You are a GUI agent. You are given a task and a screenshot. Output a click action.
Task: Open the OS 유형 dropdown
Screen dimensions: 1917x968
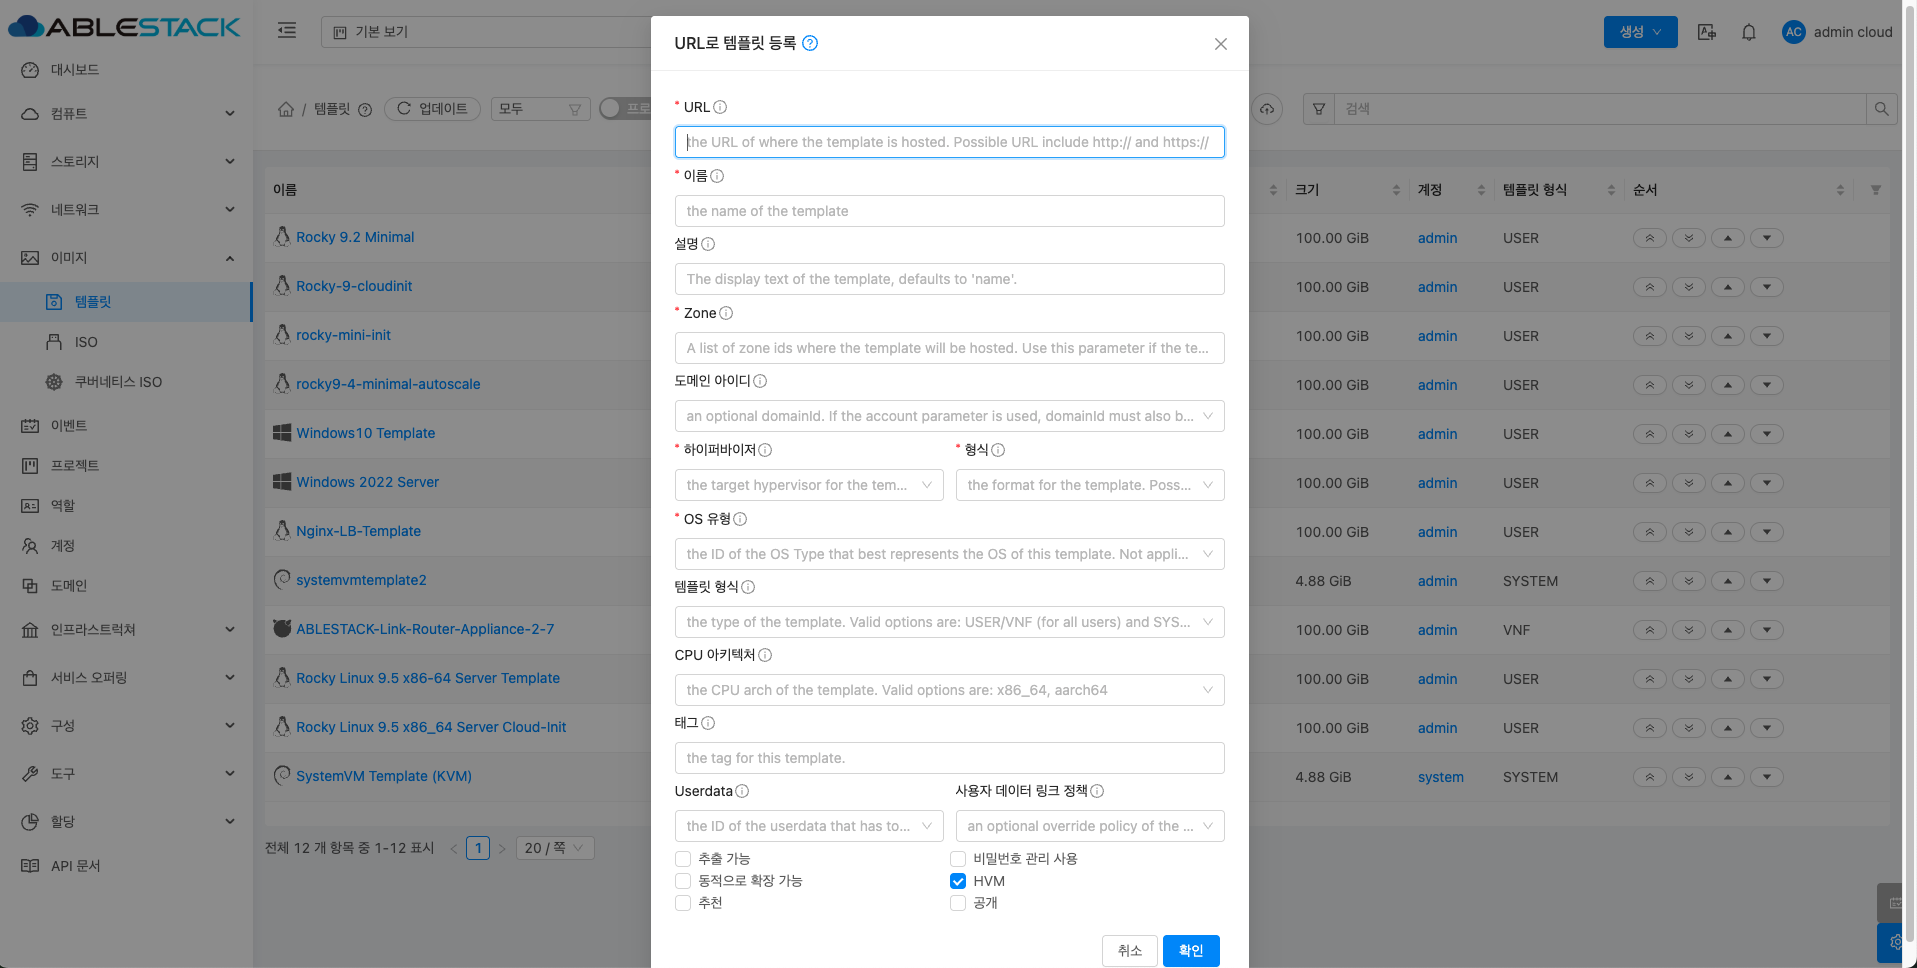(x=950, y=554)
